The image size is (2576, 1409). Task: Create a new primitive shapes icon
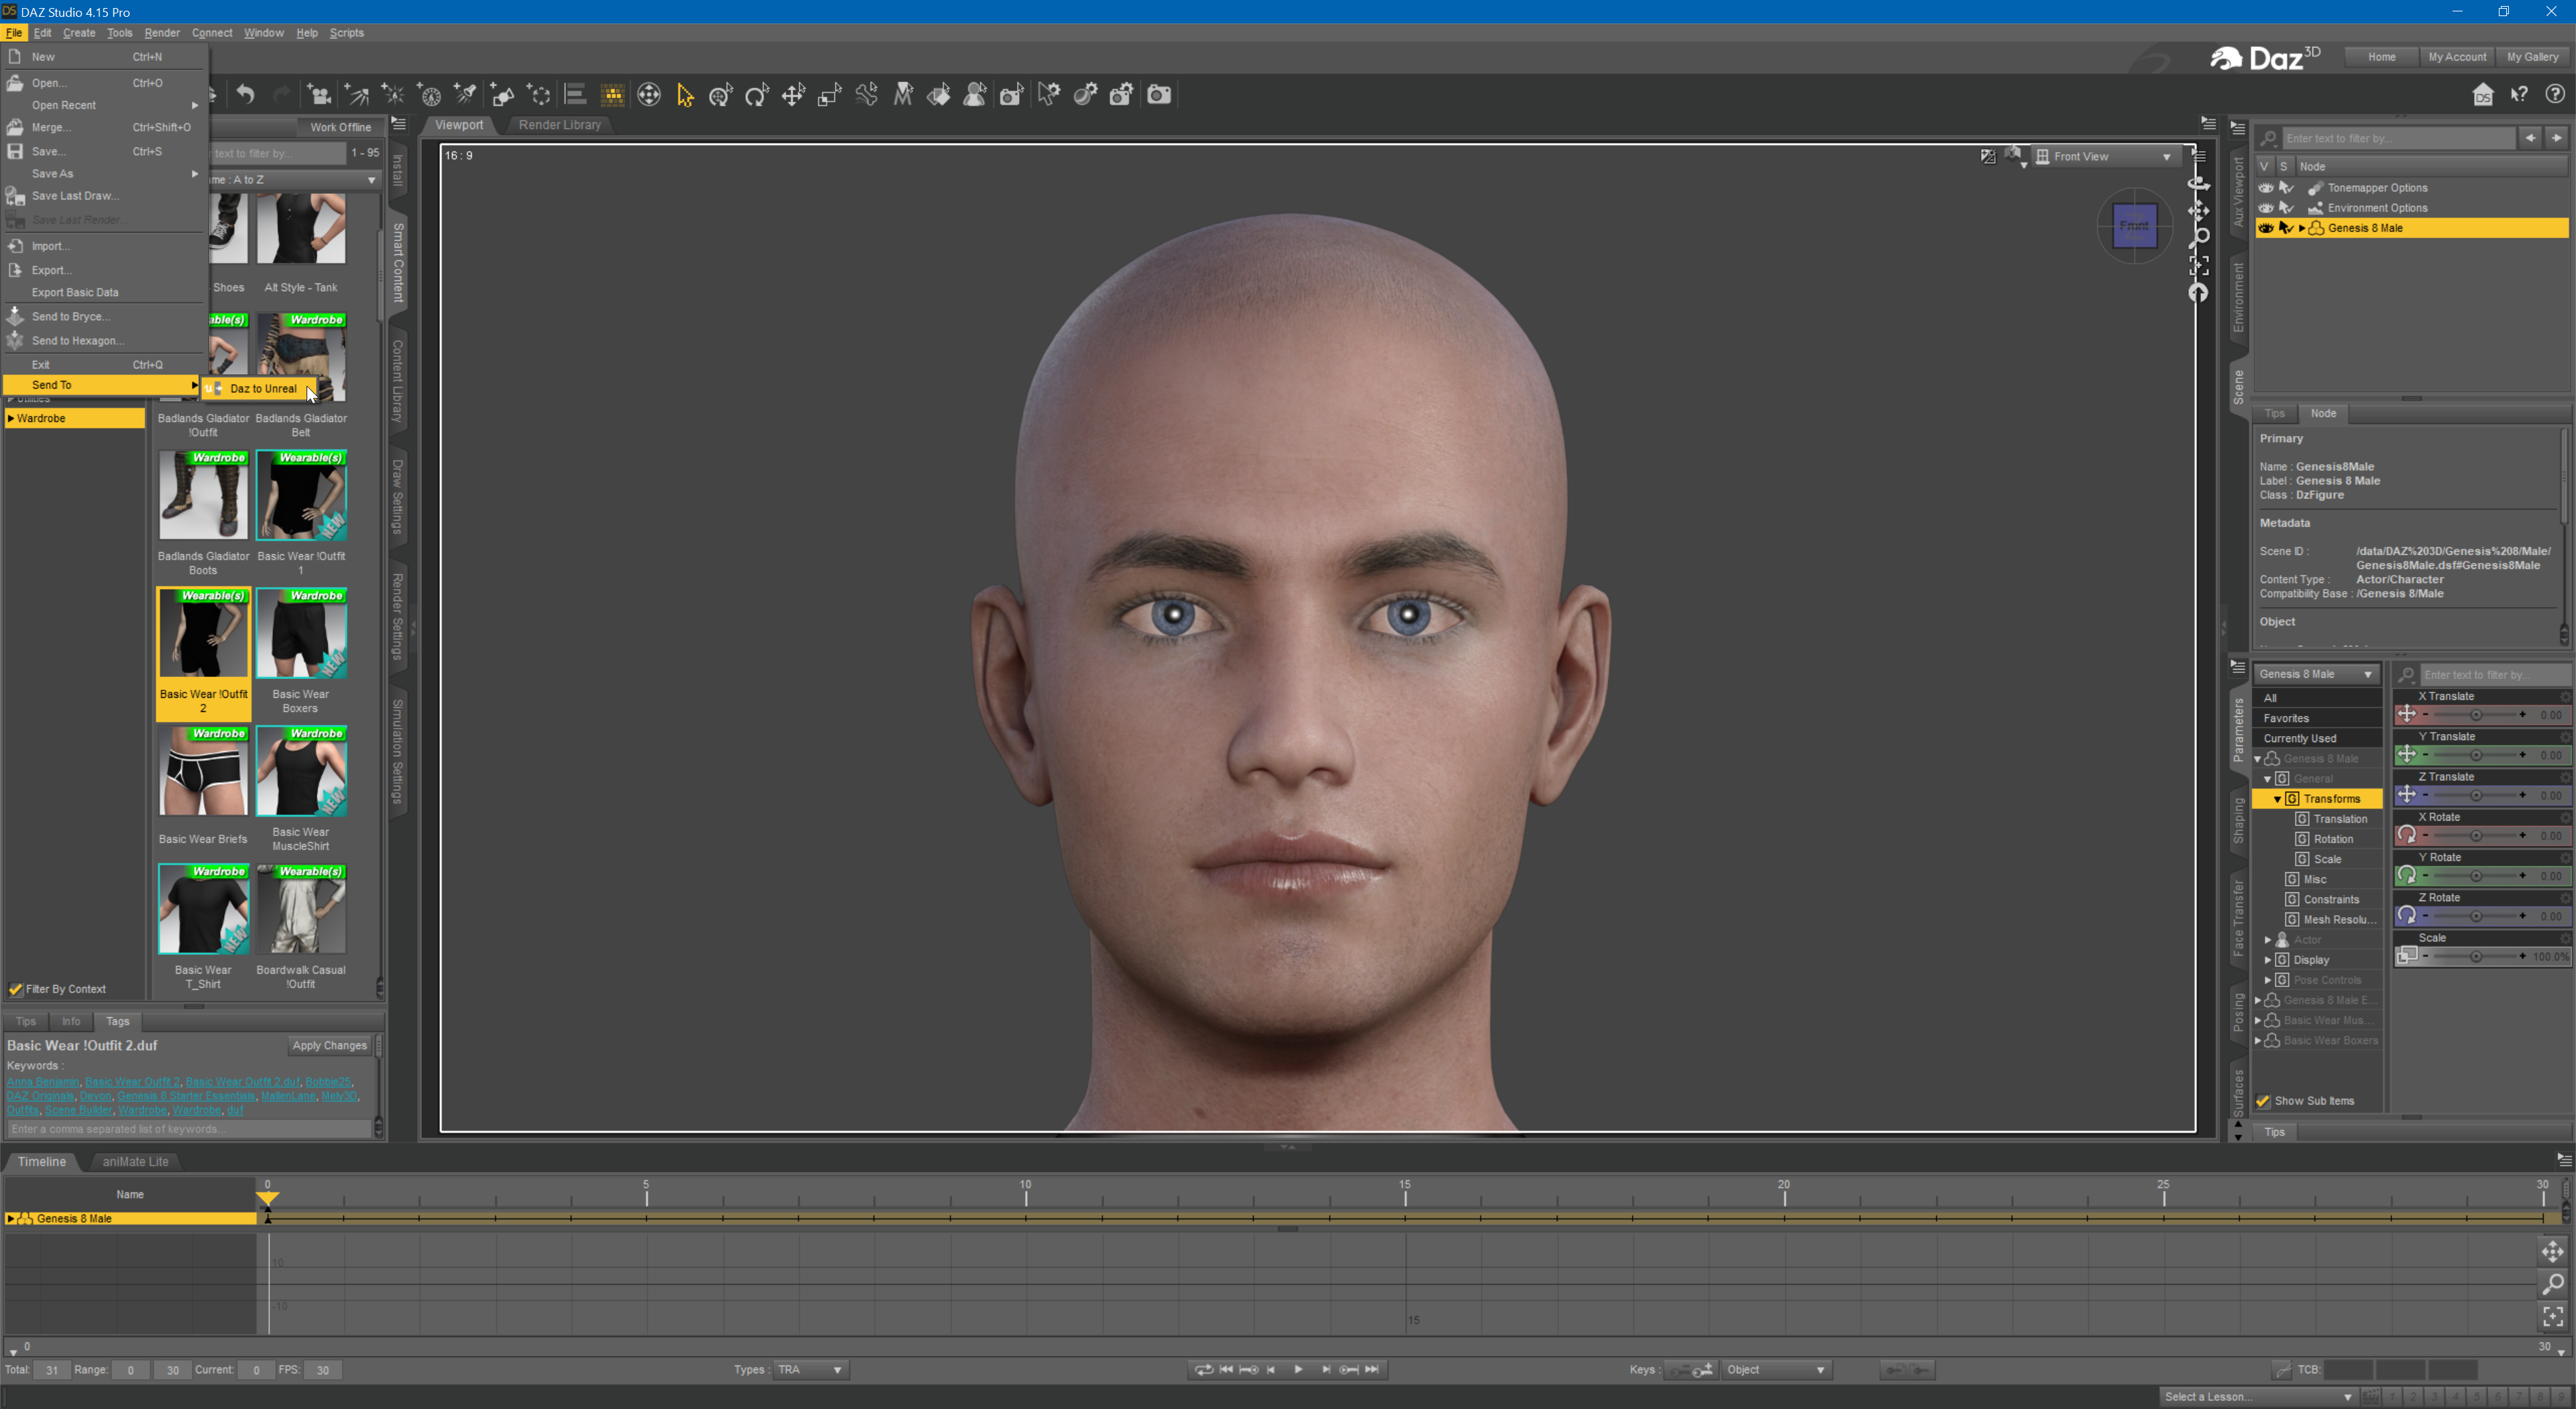point(503,95)
